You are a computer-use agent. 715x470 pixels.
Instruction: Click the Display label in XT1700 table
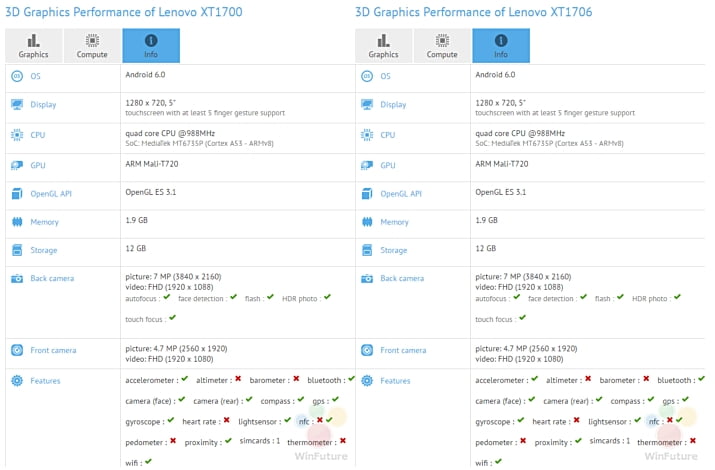[x=43, y=104]
